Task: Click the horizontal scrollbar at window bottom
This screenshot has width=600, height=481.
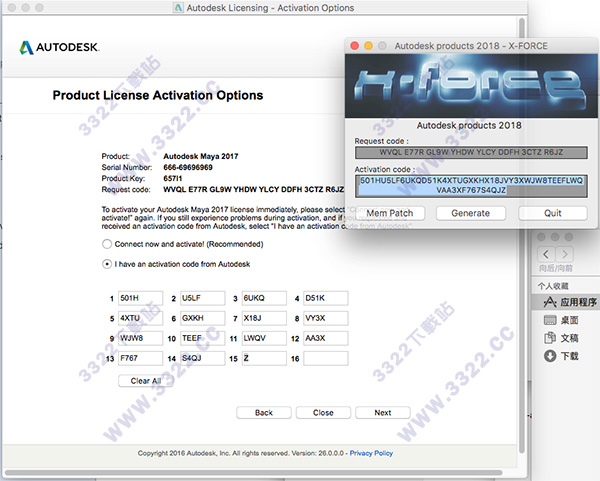Action: pos(253,473)
